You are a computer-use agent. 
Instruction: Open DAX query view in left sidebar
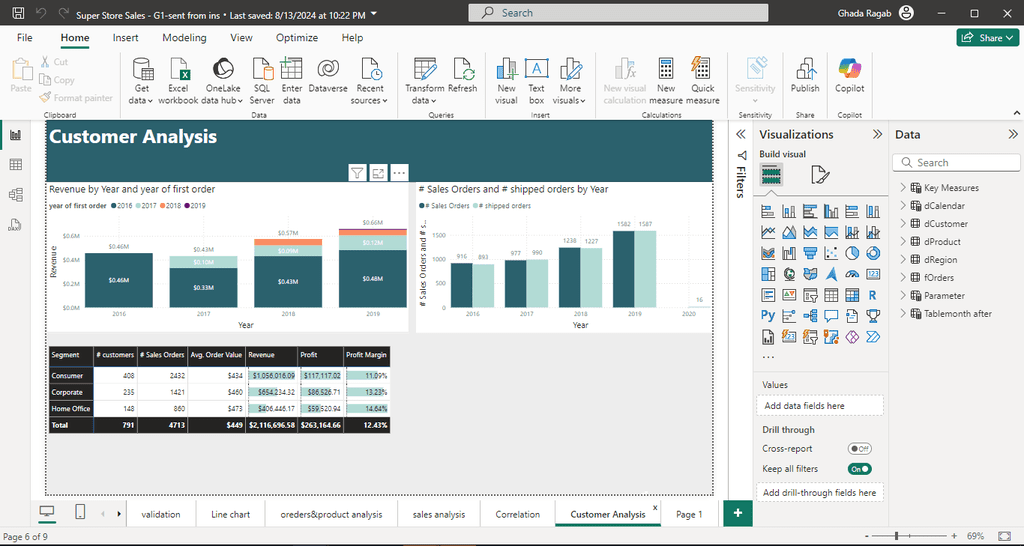point(16,225)
